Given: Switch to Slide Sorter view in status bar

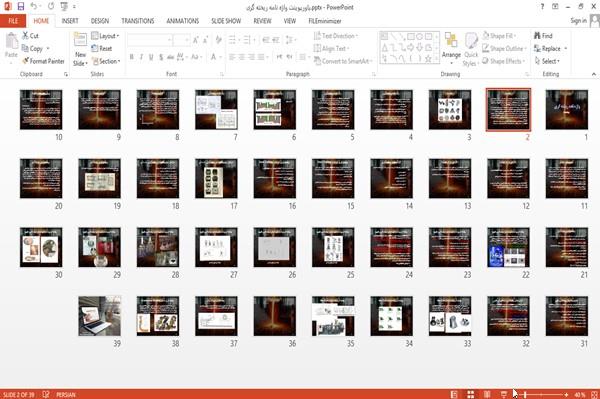Looking at the screenshot, I should [x=471, y=394].
